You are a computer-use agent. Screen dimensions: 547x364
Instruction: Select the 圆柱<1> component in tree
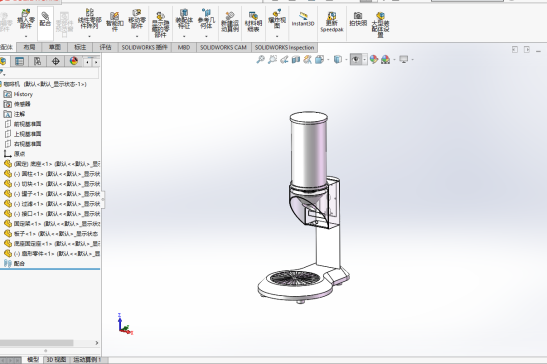pos(52,174)
